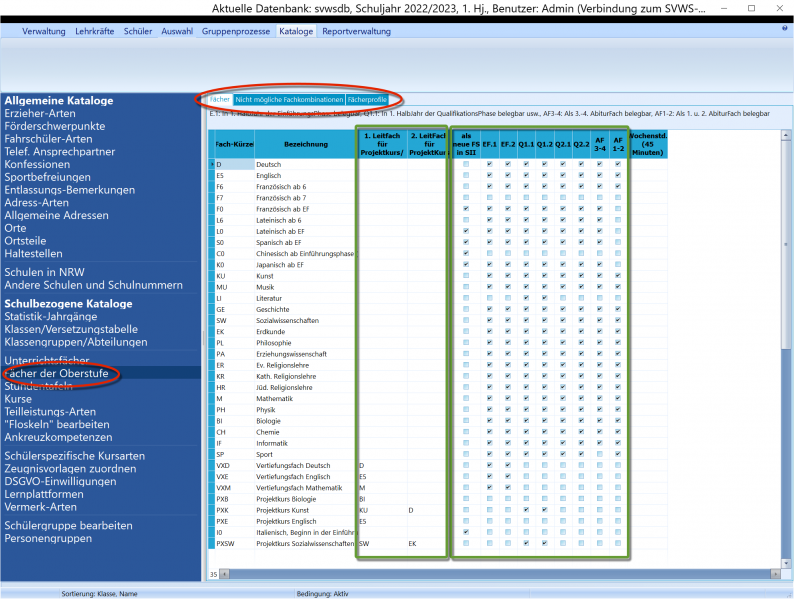Click the vertical scrollbar down arrow
Viewport: 794px width, 599px height.
(786, 563)
